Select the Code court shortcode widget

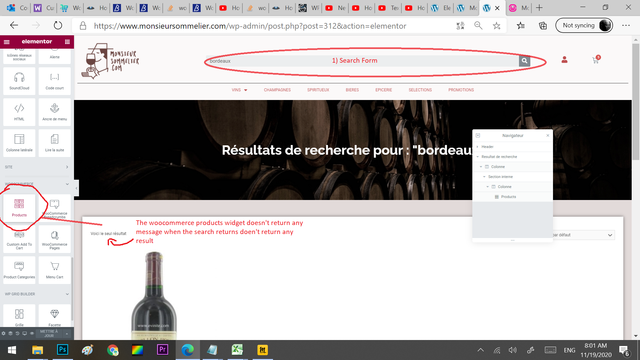[x=55, y=80]
